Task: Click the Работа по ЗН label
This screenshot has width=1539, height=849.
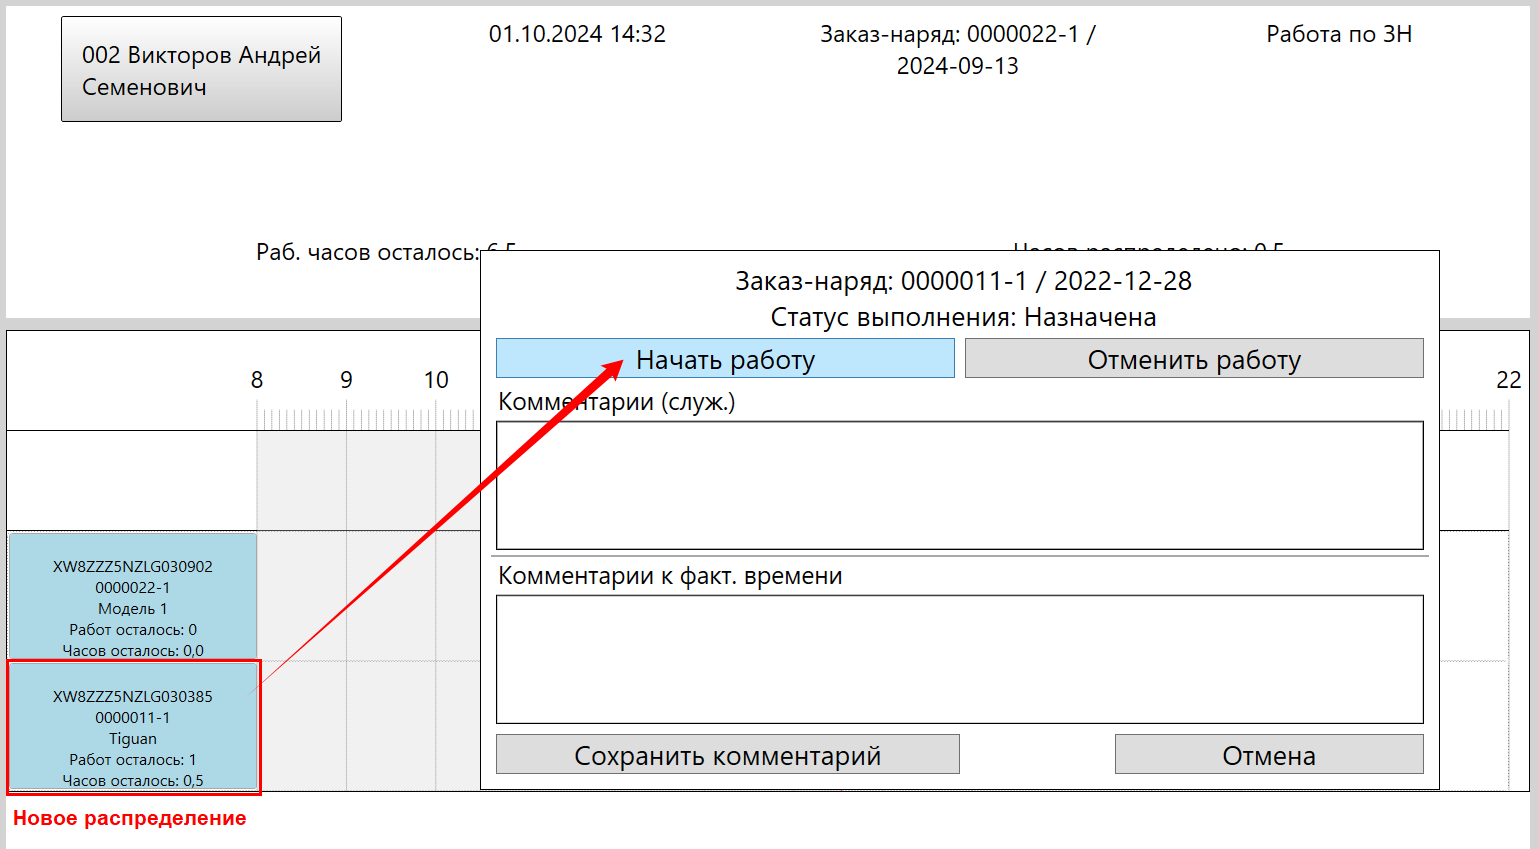Action: pyautogui.click(x=1338, y=35)
